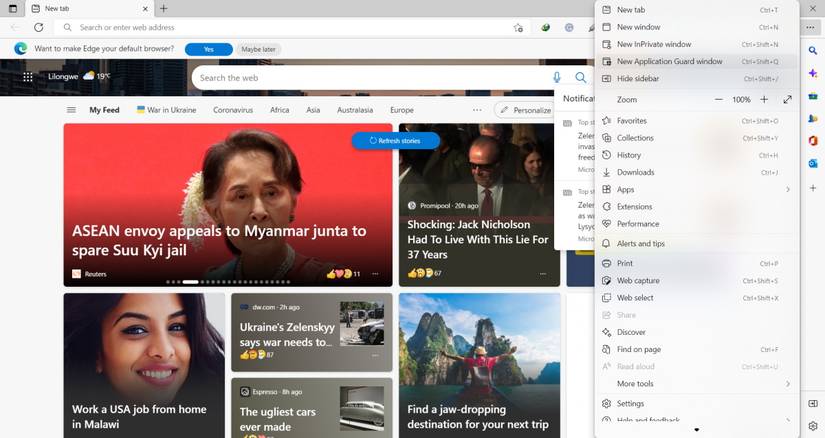
Task: Click the sidebar settings gear icon
Action: point(813,425)
